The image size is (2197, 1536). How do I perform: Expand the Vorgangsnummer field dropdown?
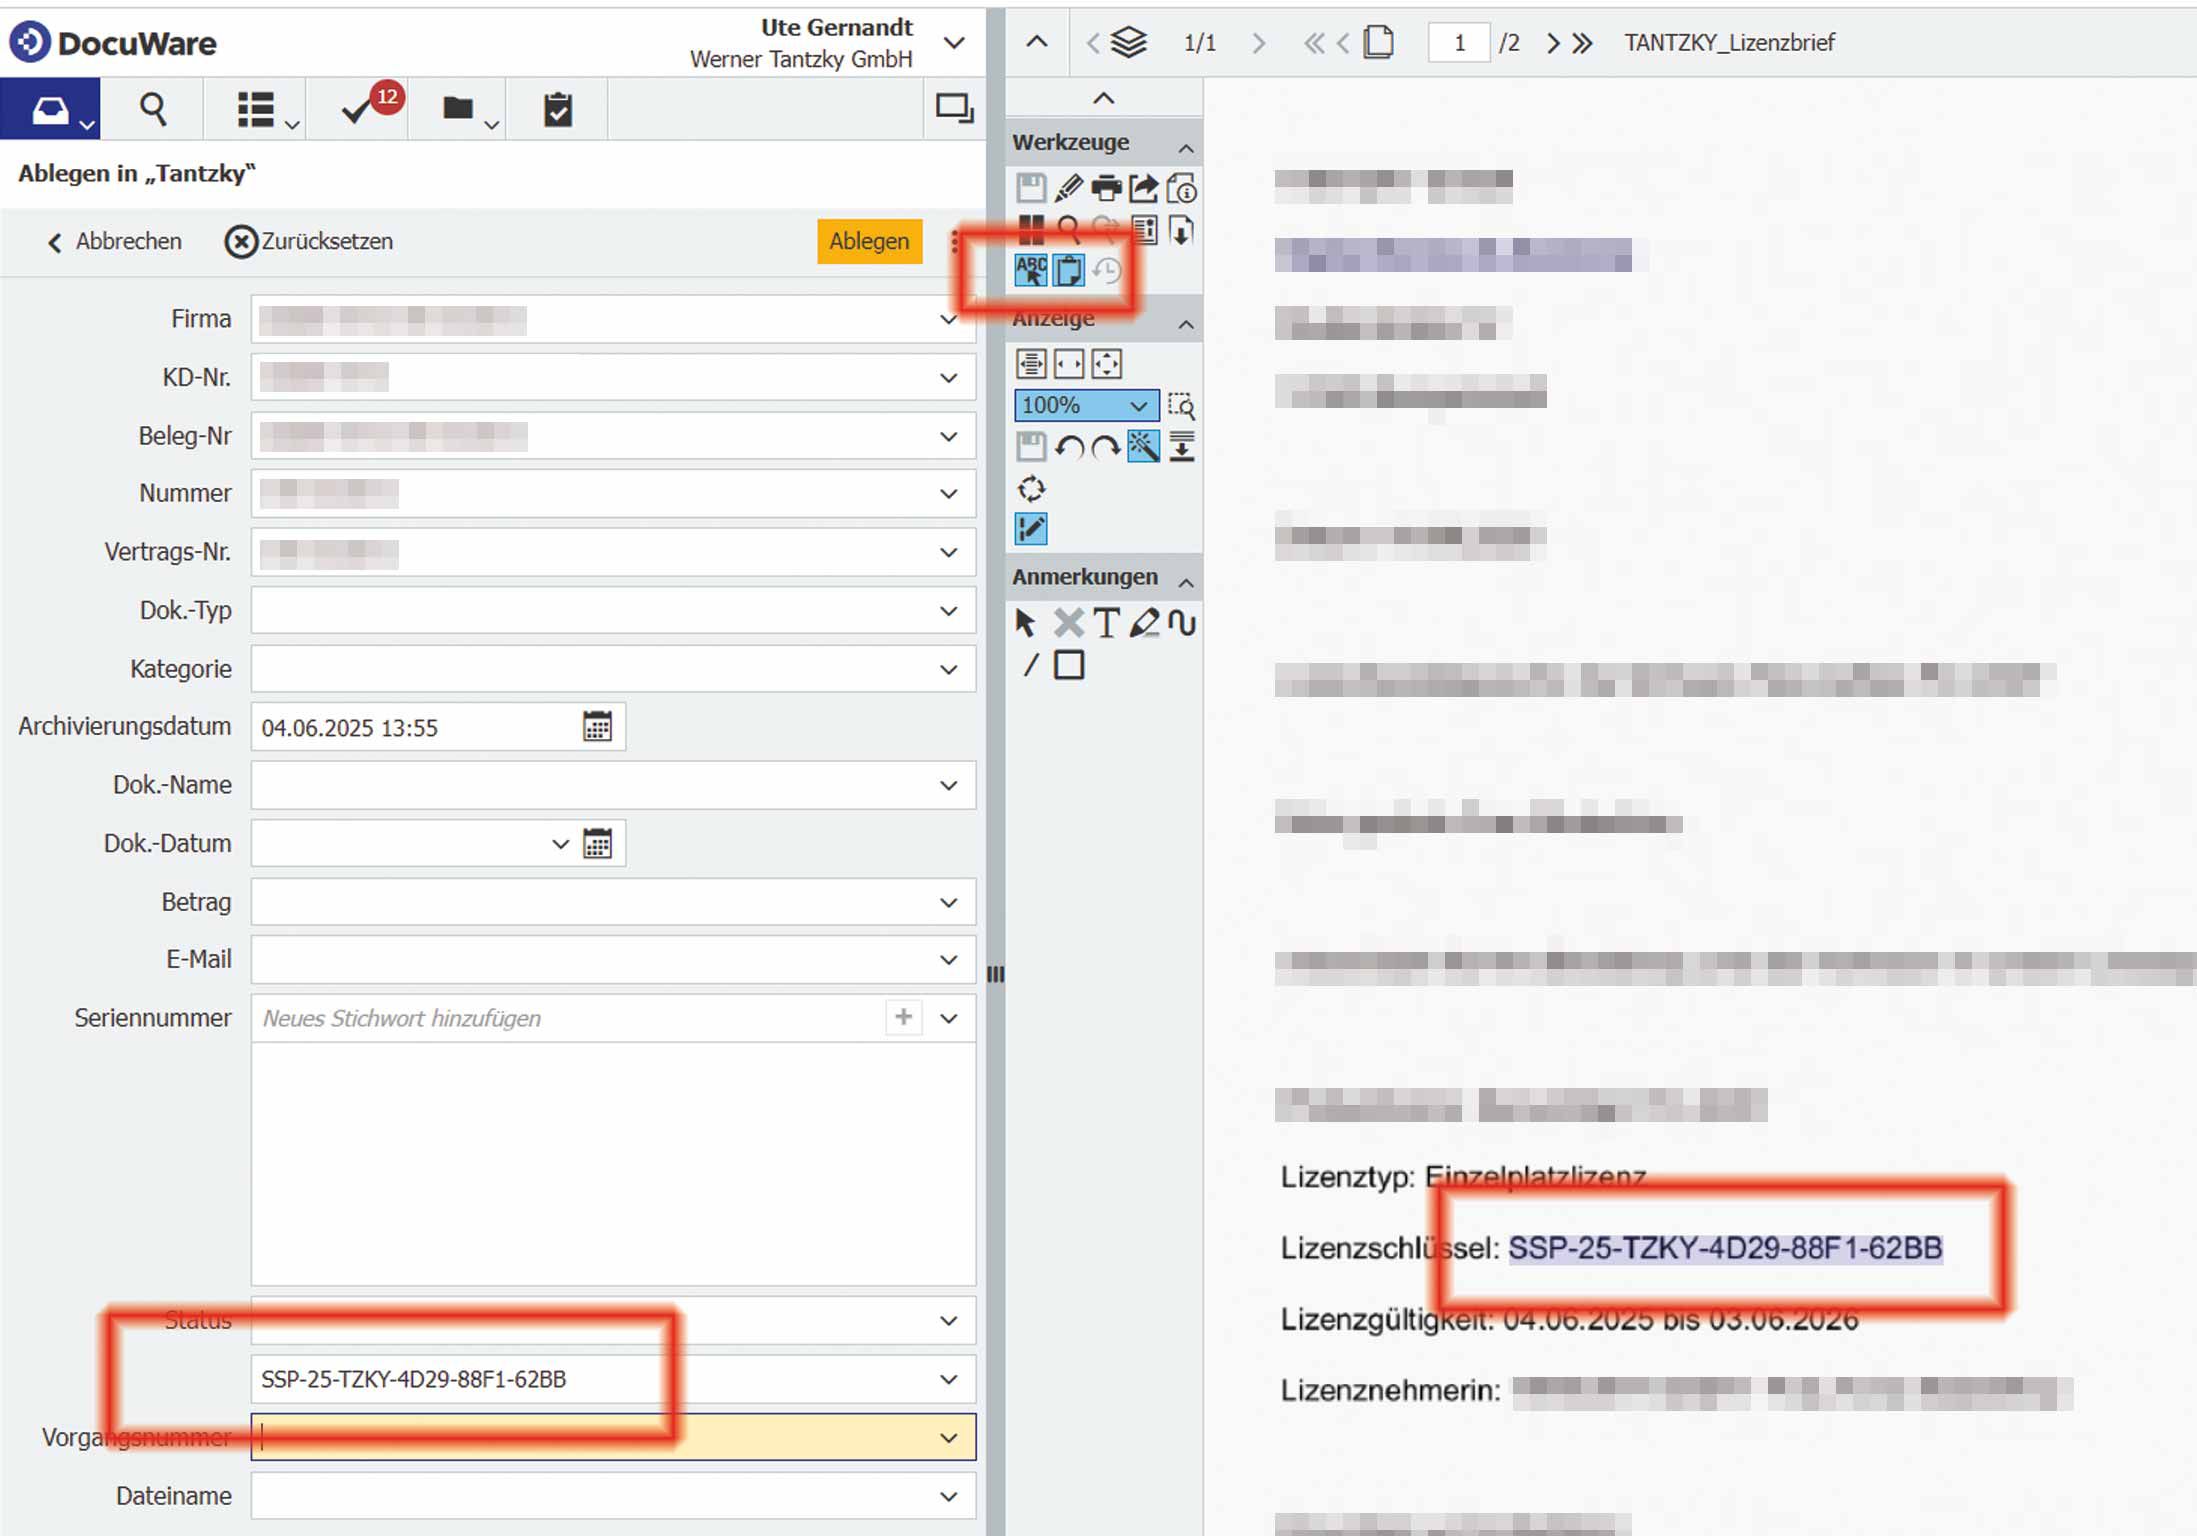click(948, 1438)
